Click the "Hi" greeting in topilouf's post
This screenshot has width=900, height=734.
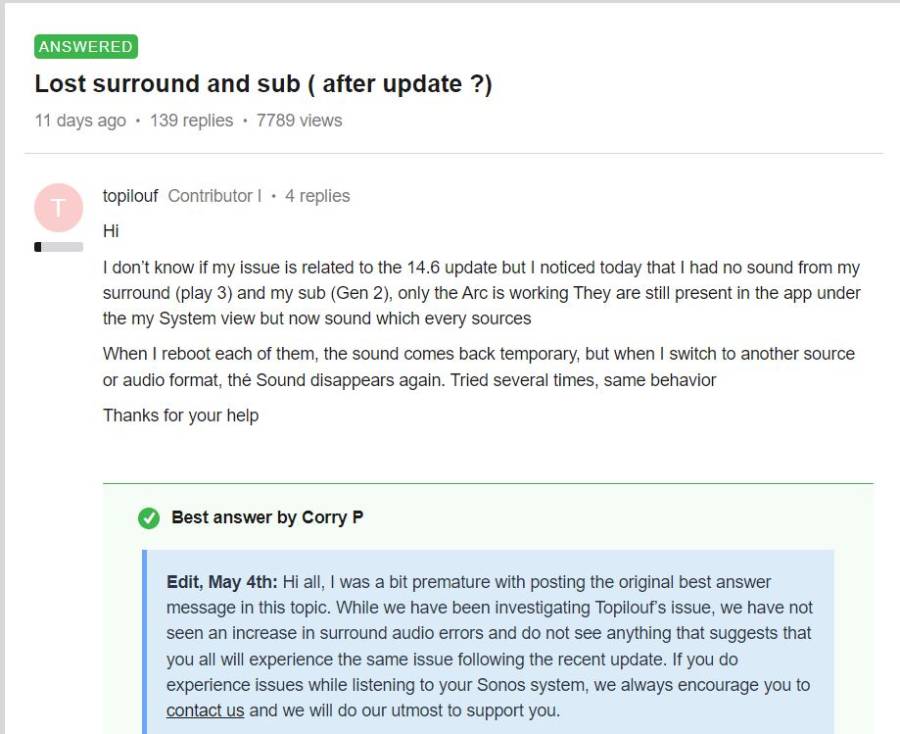tap(111, 231)
